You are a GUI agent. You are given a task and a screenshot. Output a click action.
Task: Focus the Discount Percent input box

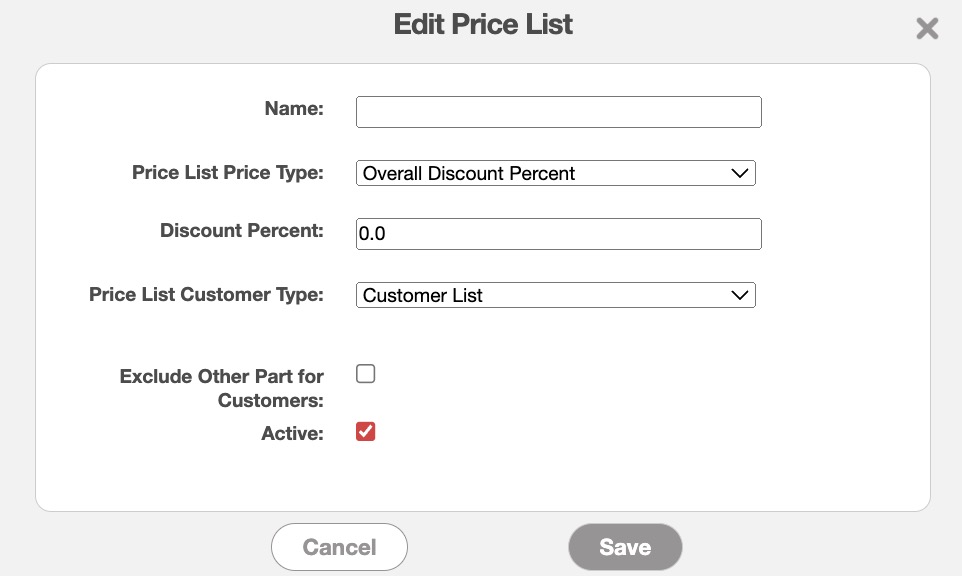(x=558, y=234)
